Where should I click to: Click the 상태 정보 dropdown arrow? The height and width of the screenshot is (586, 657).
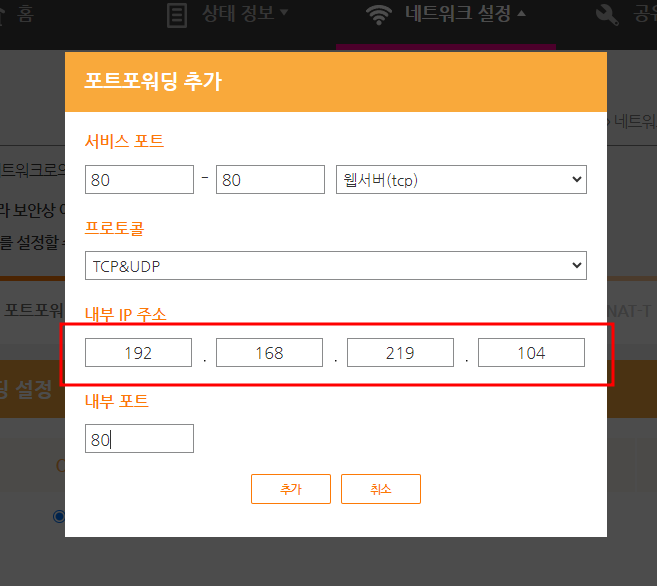284,13
